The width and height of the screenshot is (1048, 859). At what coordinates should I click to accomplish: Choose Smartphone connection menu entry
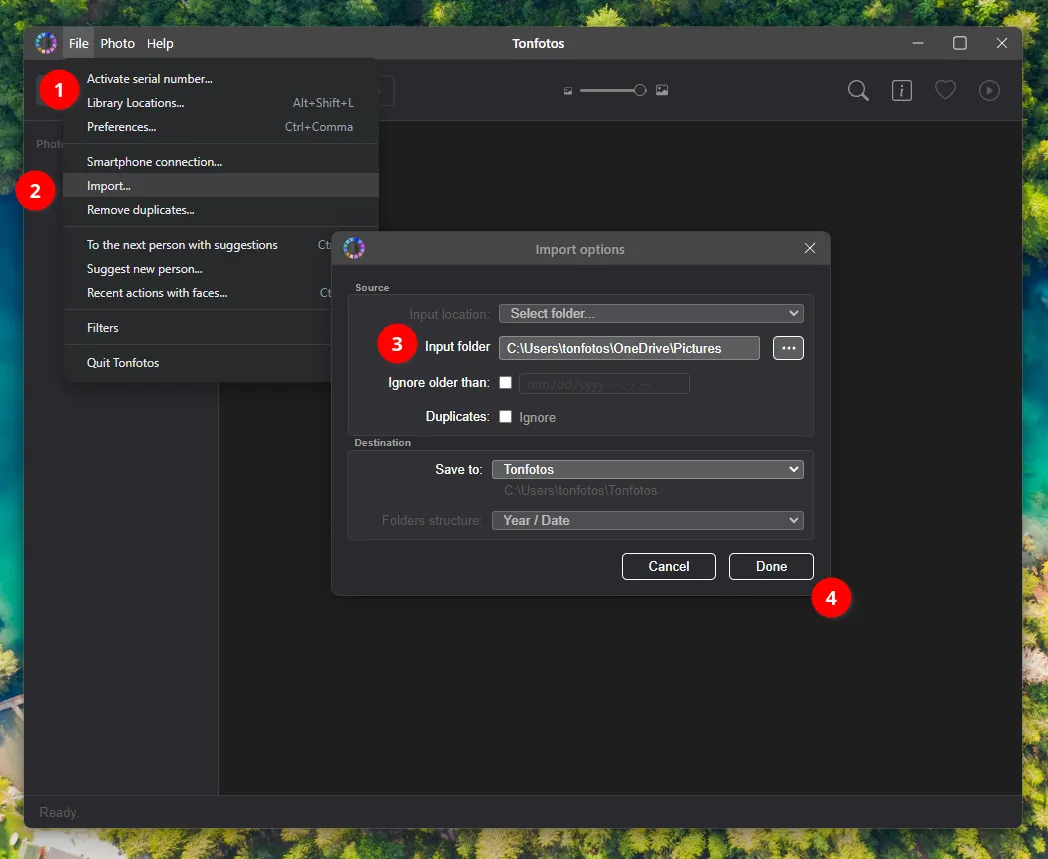[221, 162]
